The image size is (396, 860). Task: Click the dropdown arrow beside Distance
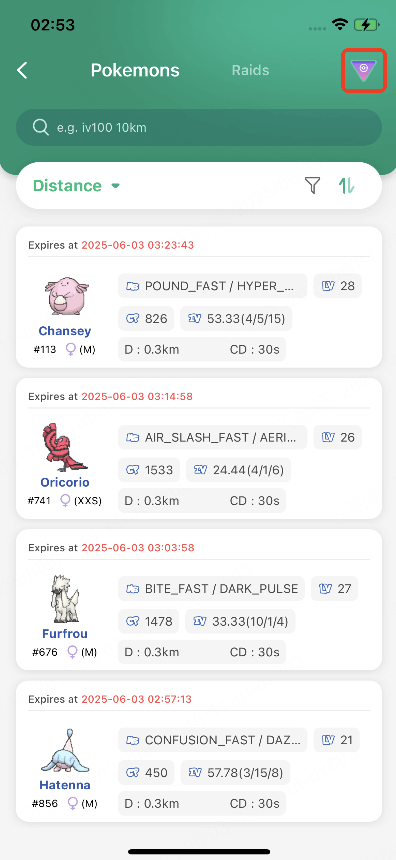[115, 186]
